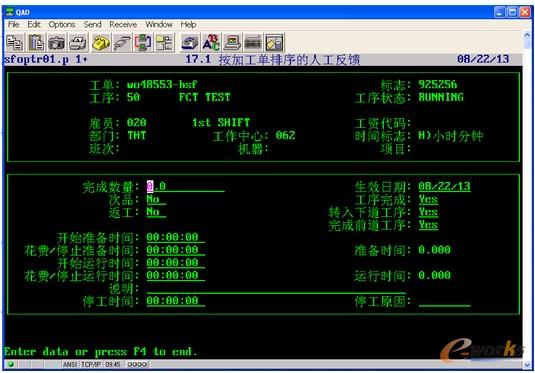Open the File menu
Viewport: 535px width, 373px height.
[x=14, y=25]
